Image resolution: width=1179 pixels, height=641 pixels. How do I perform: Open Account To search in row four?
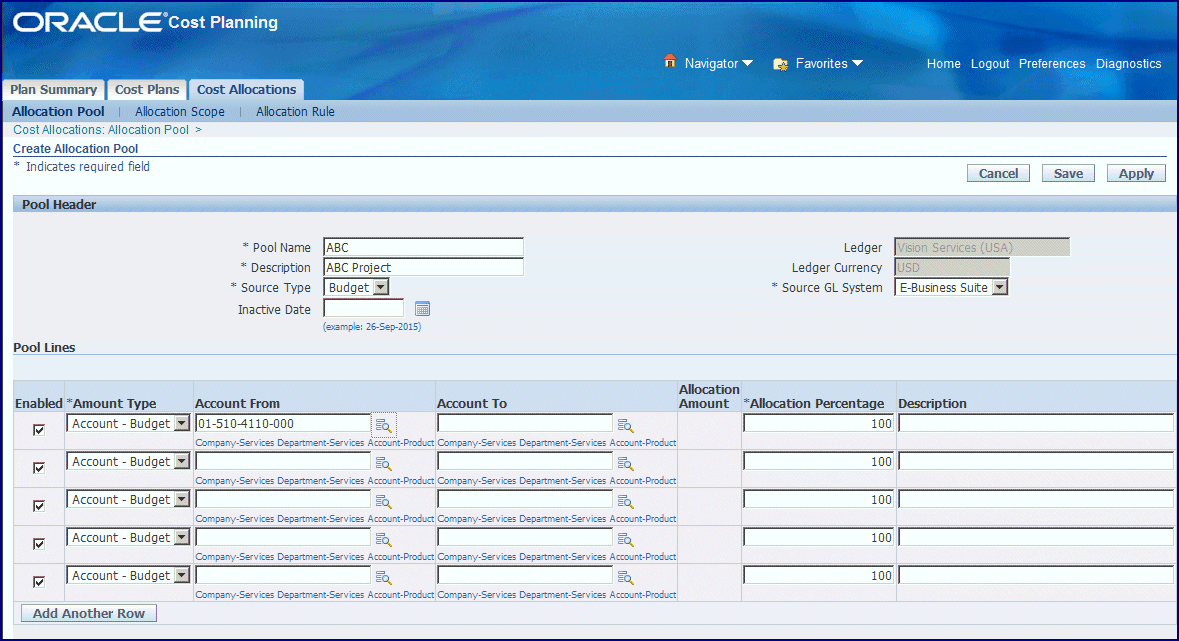pyautogui.click(x=625, y=539)
